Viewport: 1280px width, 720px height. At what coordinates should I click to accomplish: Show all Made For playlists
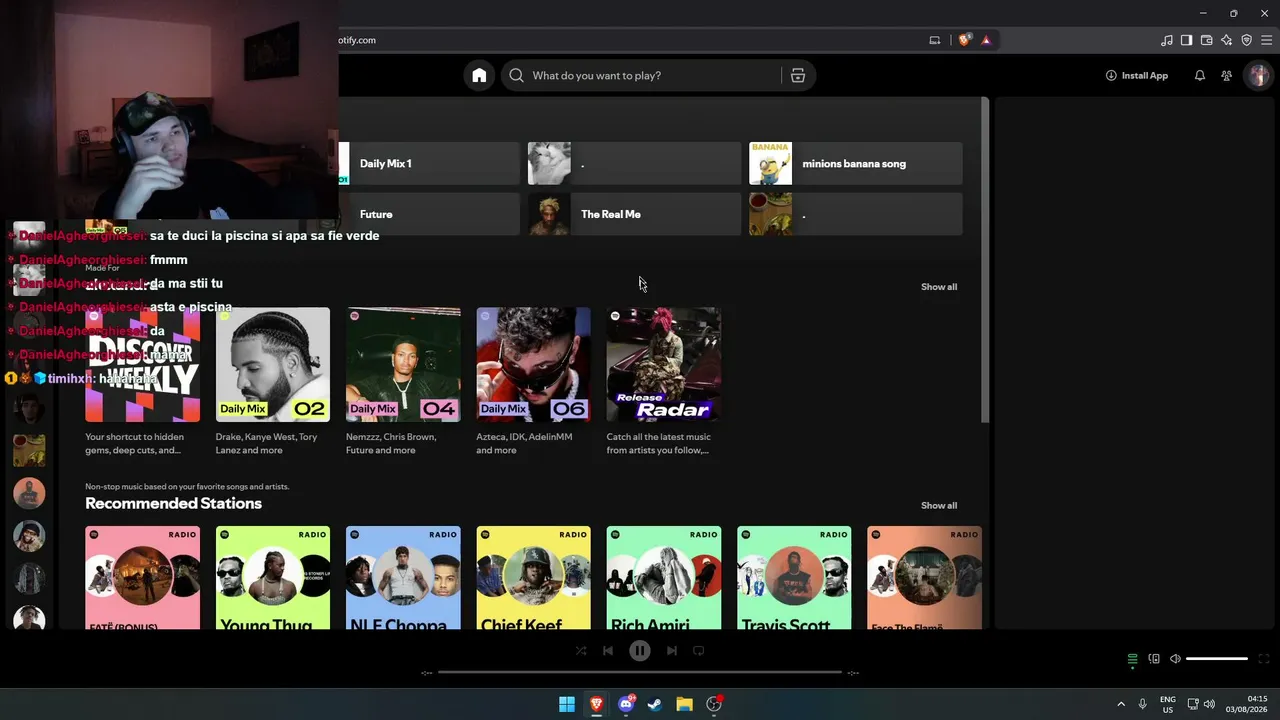939,287
